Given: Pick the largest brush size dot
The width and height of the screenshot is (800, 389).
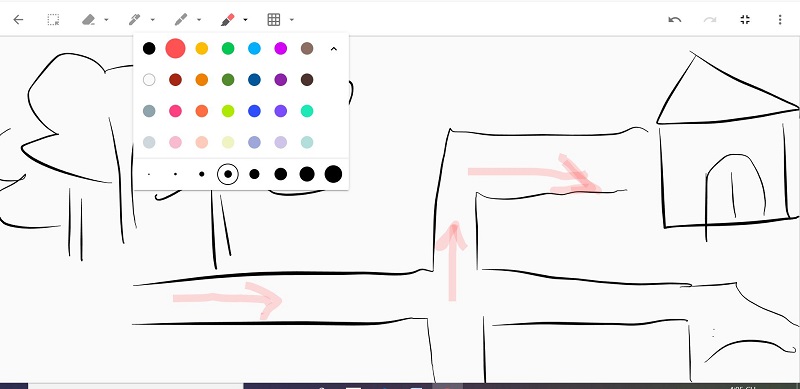Looking at the screenshot, I should point(333,174).
